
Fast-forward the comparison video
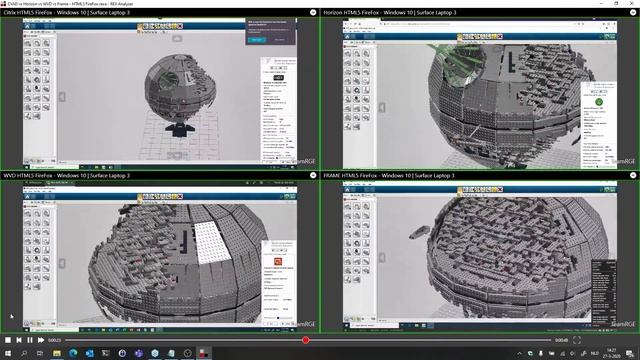coord(41,340)
